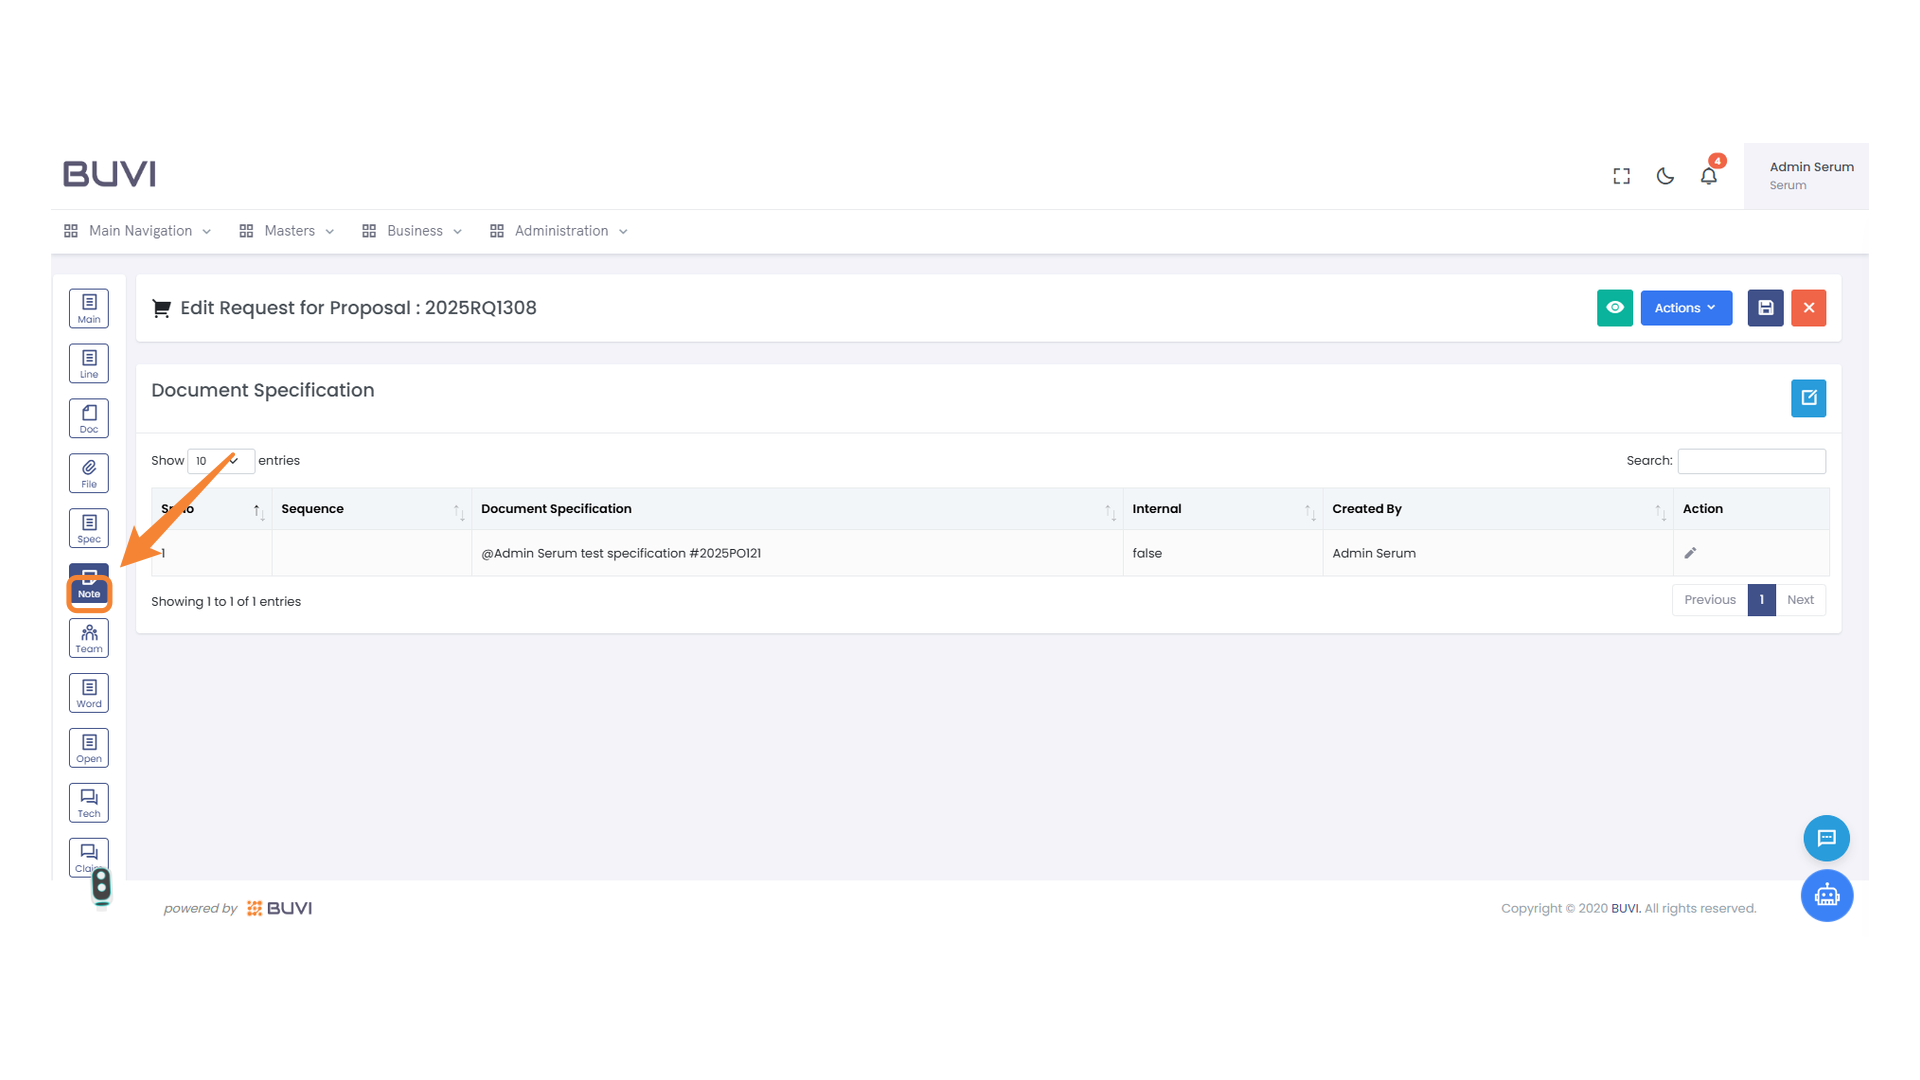Open the Business menu
Image resolution: width=1920 pixels, height=1080 pixels.
413,231
